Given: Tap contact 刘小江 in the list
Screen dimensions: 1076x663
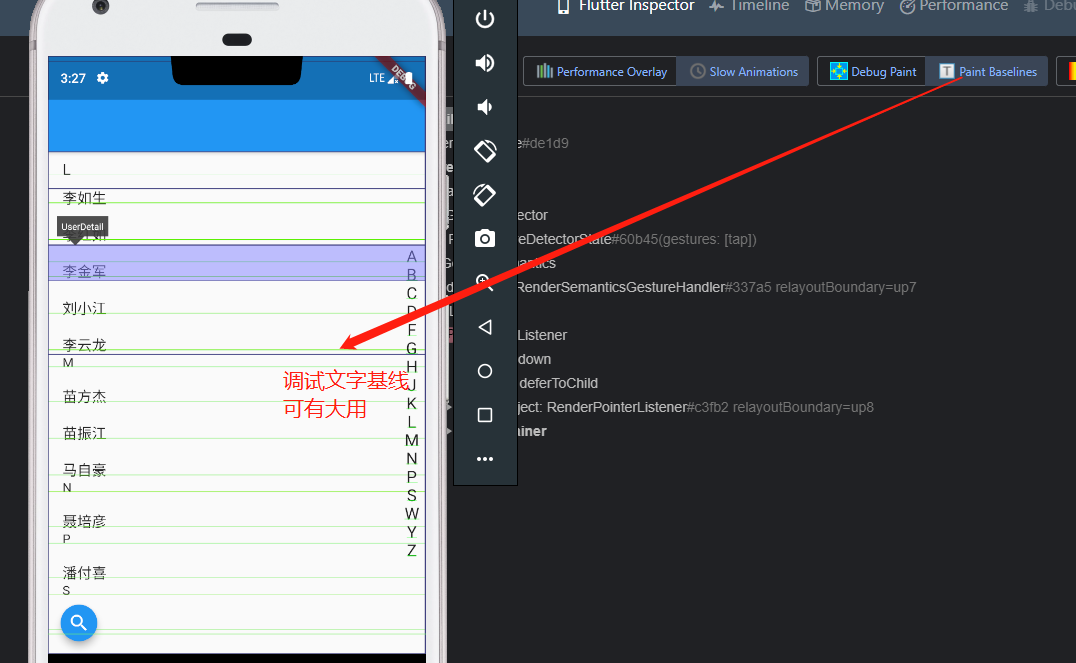Looking at the screenshot, I should click(83, 307).
